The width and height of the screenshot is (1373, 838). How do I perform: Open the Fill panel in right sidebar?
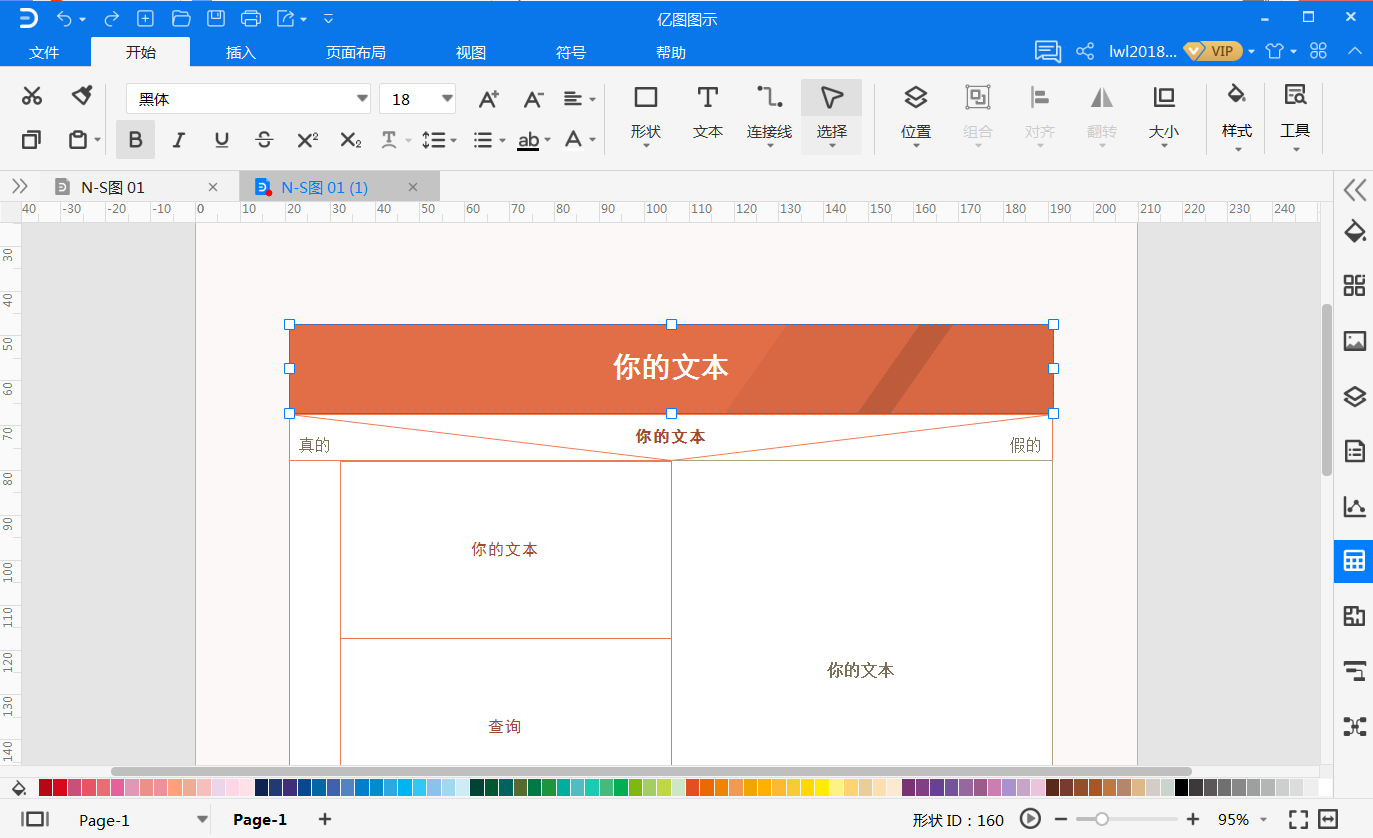[x=1354, y=232]
